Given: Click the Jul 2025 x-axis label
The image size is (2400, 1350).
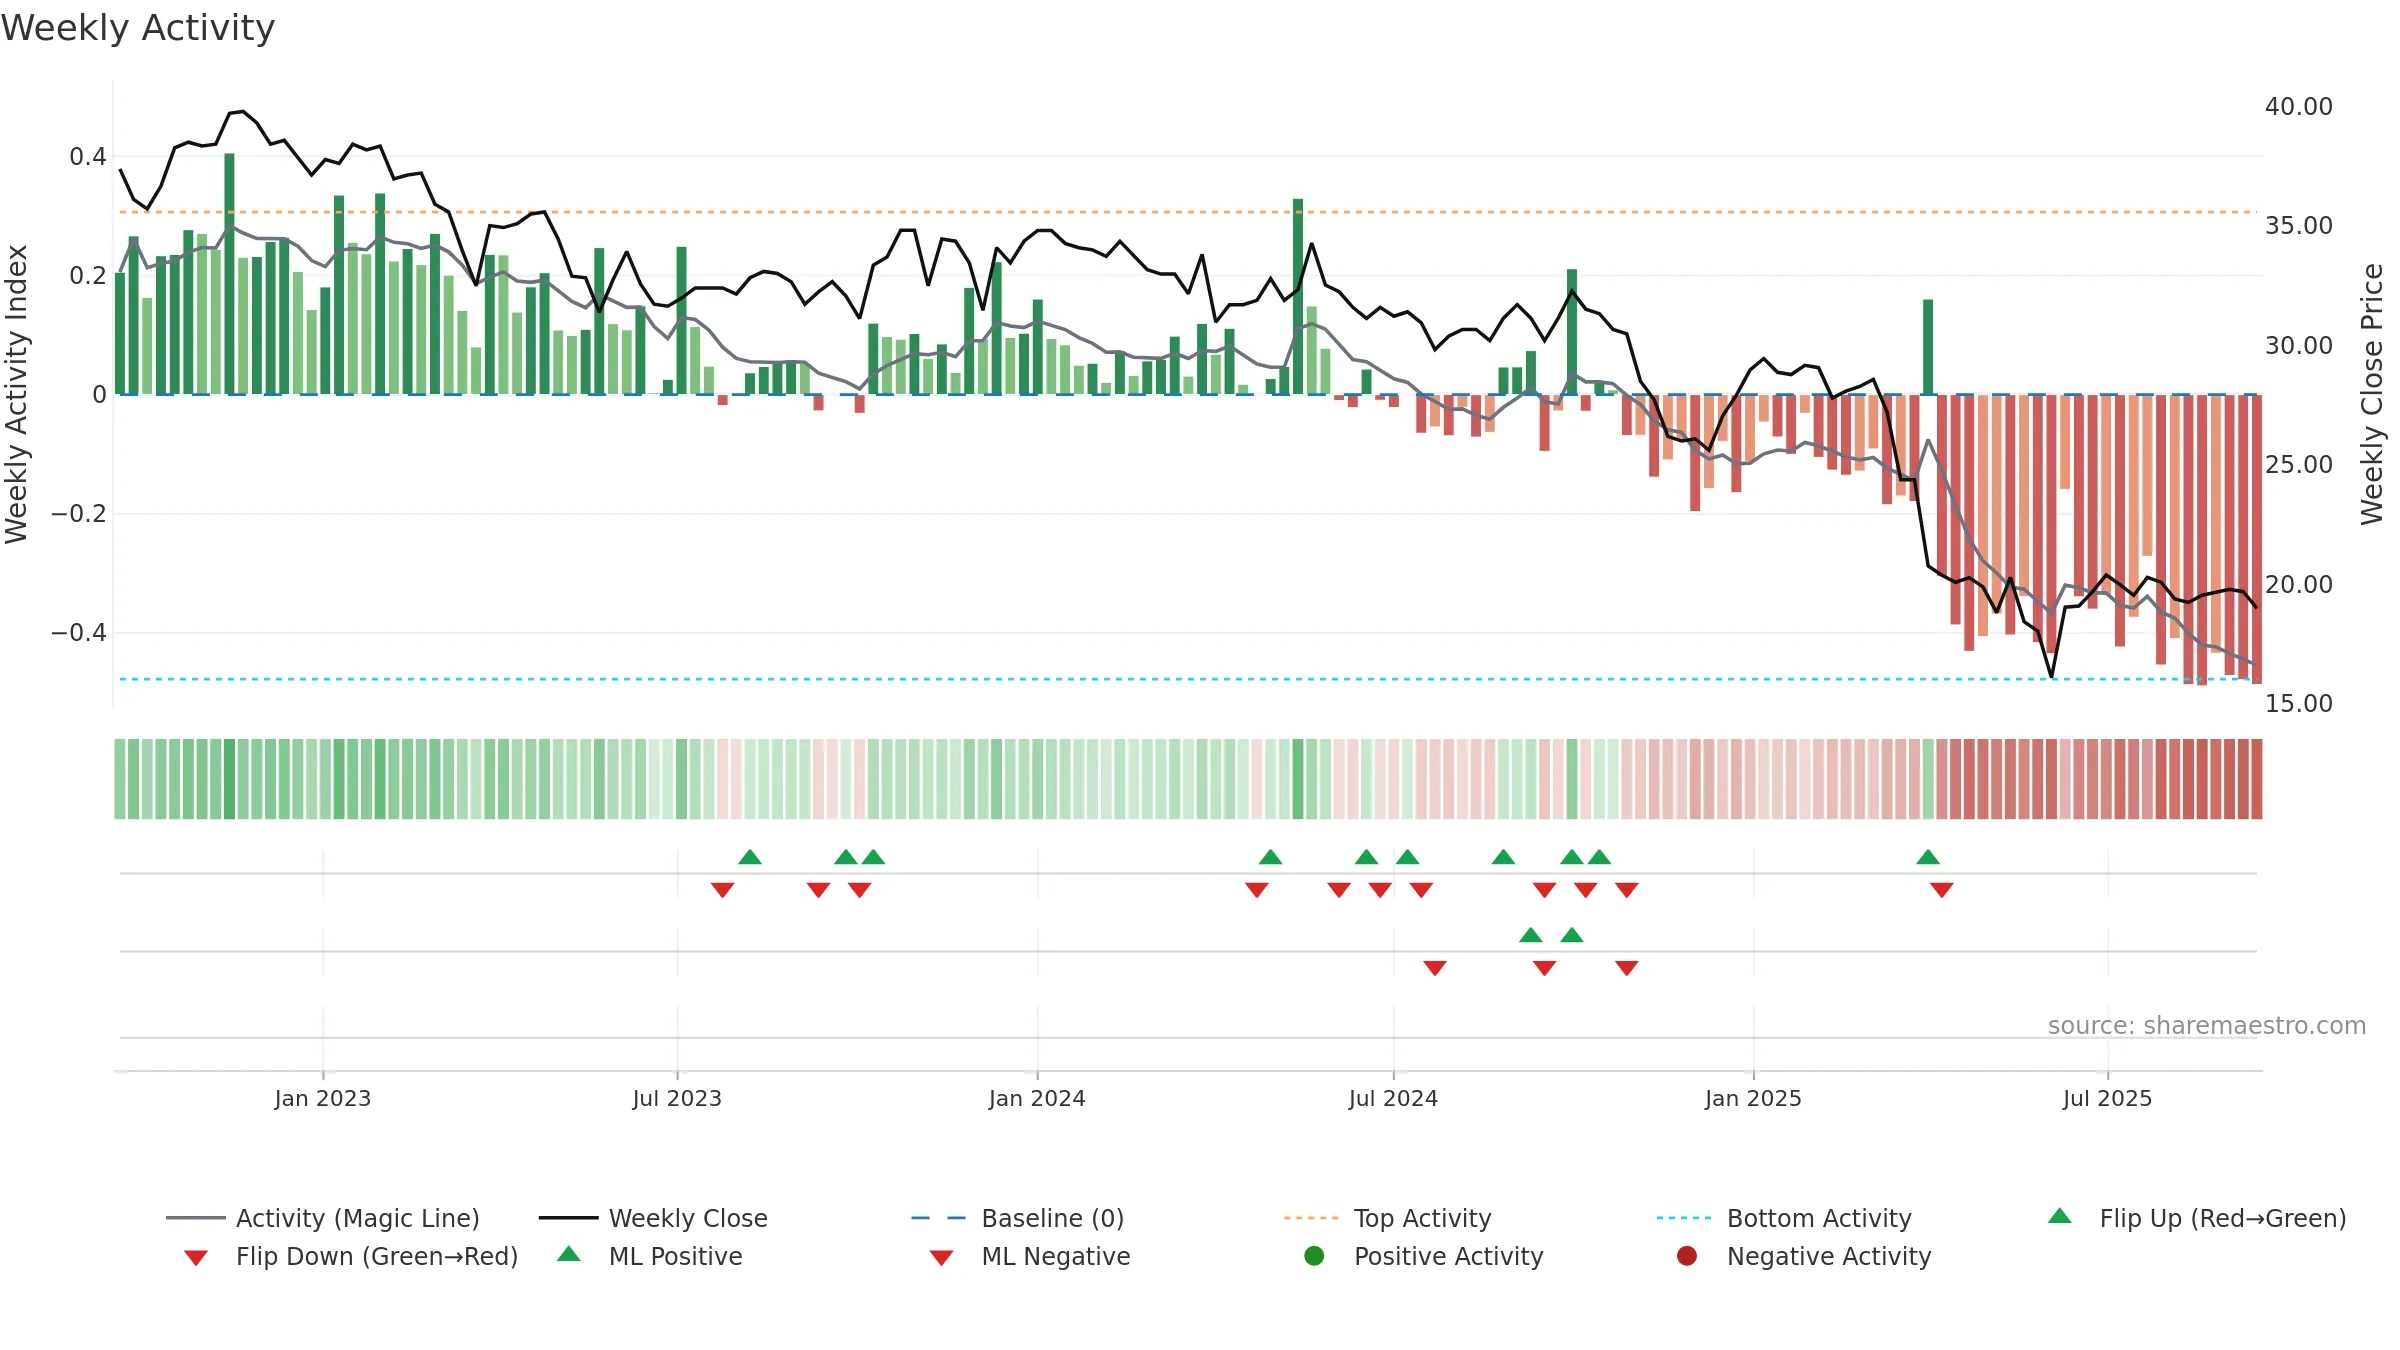Looking at the screenshot, I should 2107,1098.
